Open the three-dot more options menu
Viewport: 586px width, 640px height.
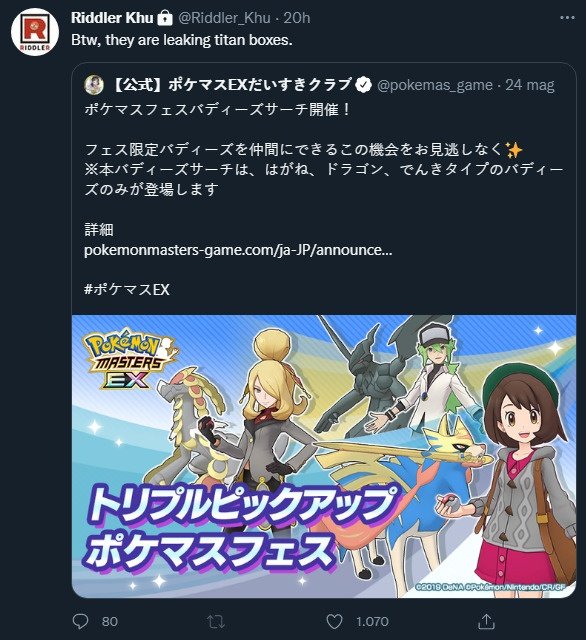567,18
